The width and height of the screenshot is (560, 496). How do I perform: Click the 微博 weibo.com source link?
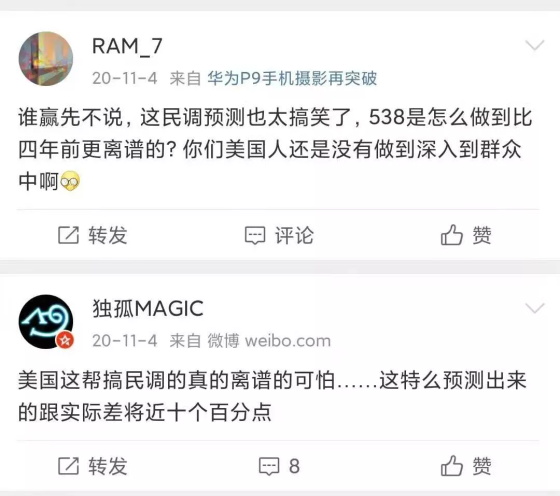click(269, 341)
